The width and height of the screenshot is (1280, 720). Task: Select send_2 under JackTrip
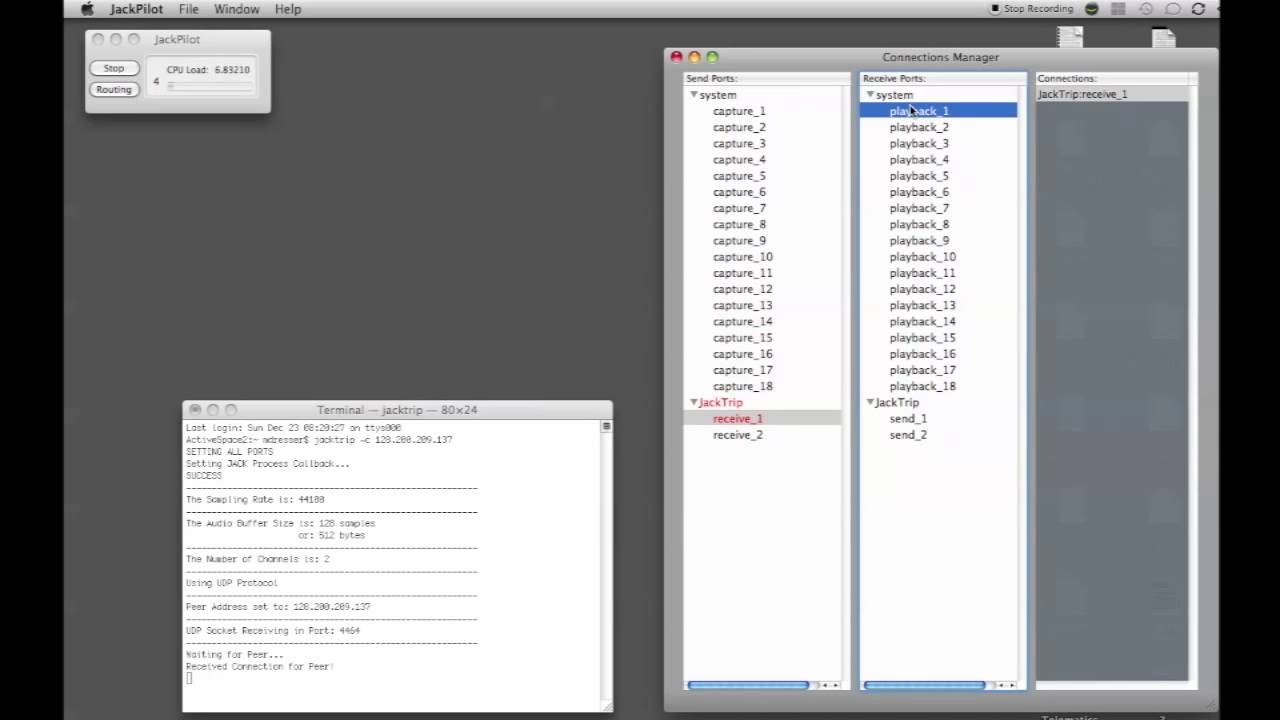pos(908,435)
